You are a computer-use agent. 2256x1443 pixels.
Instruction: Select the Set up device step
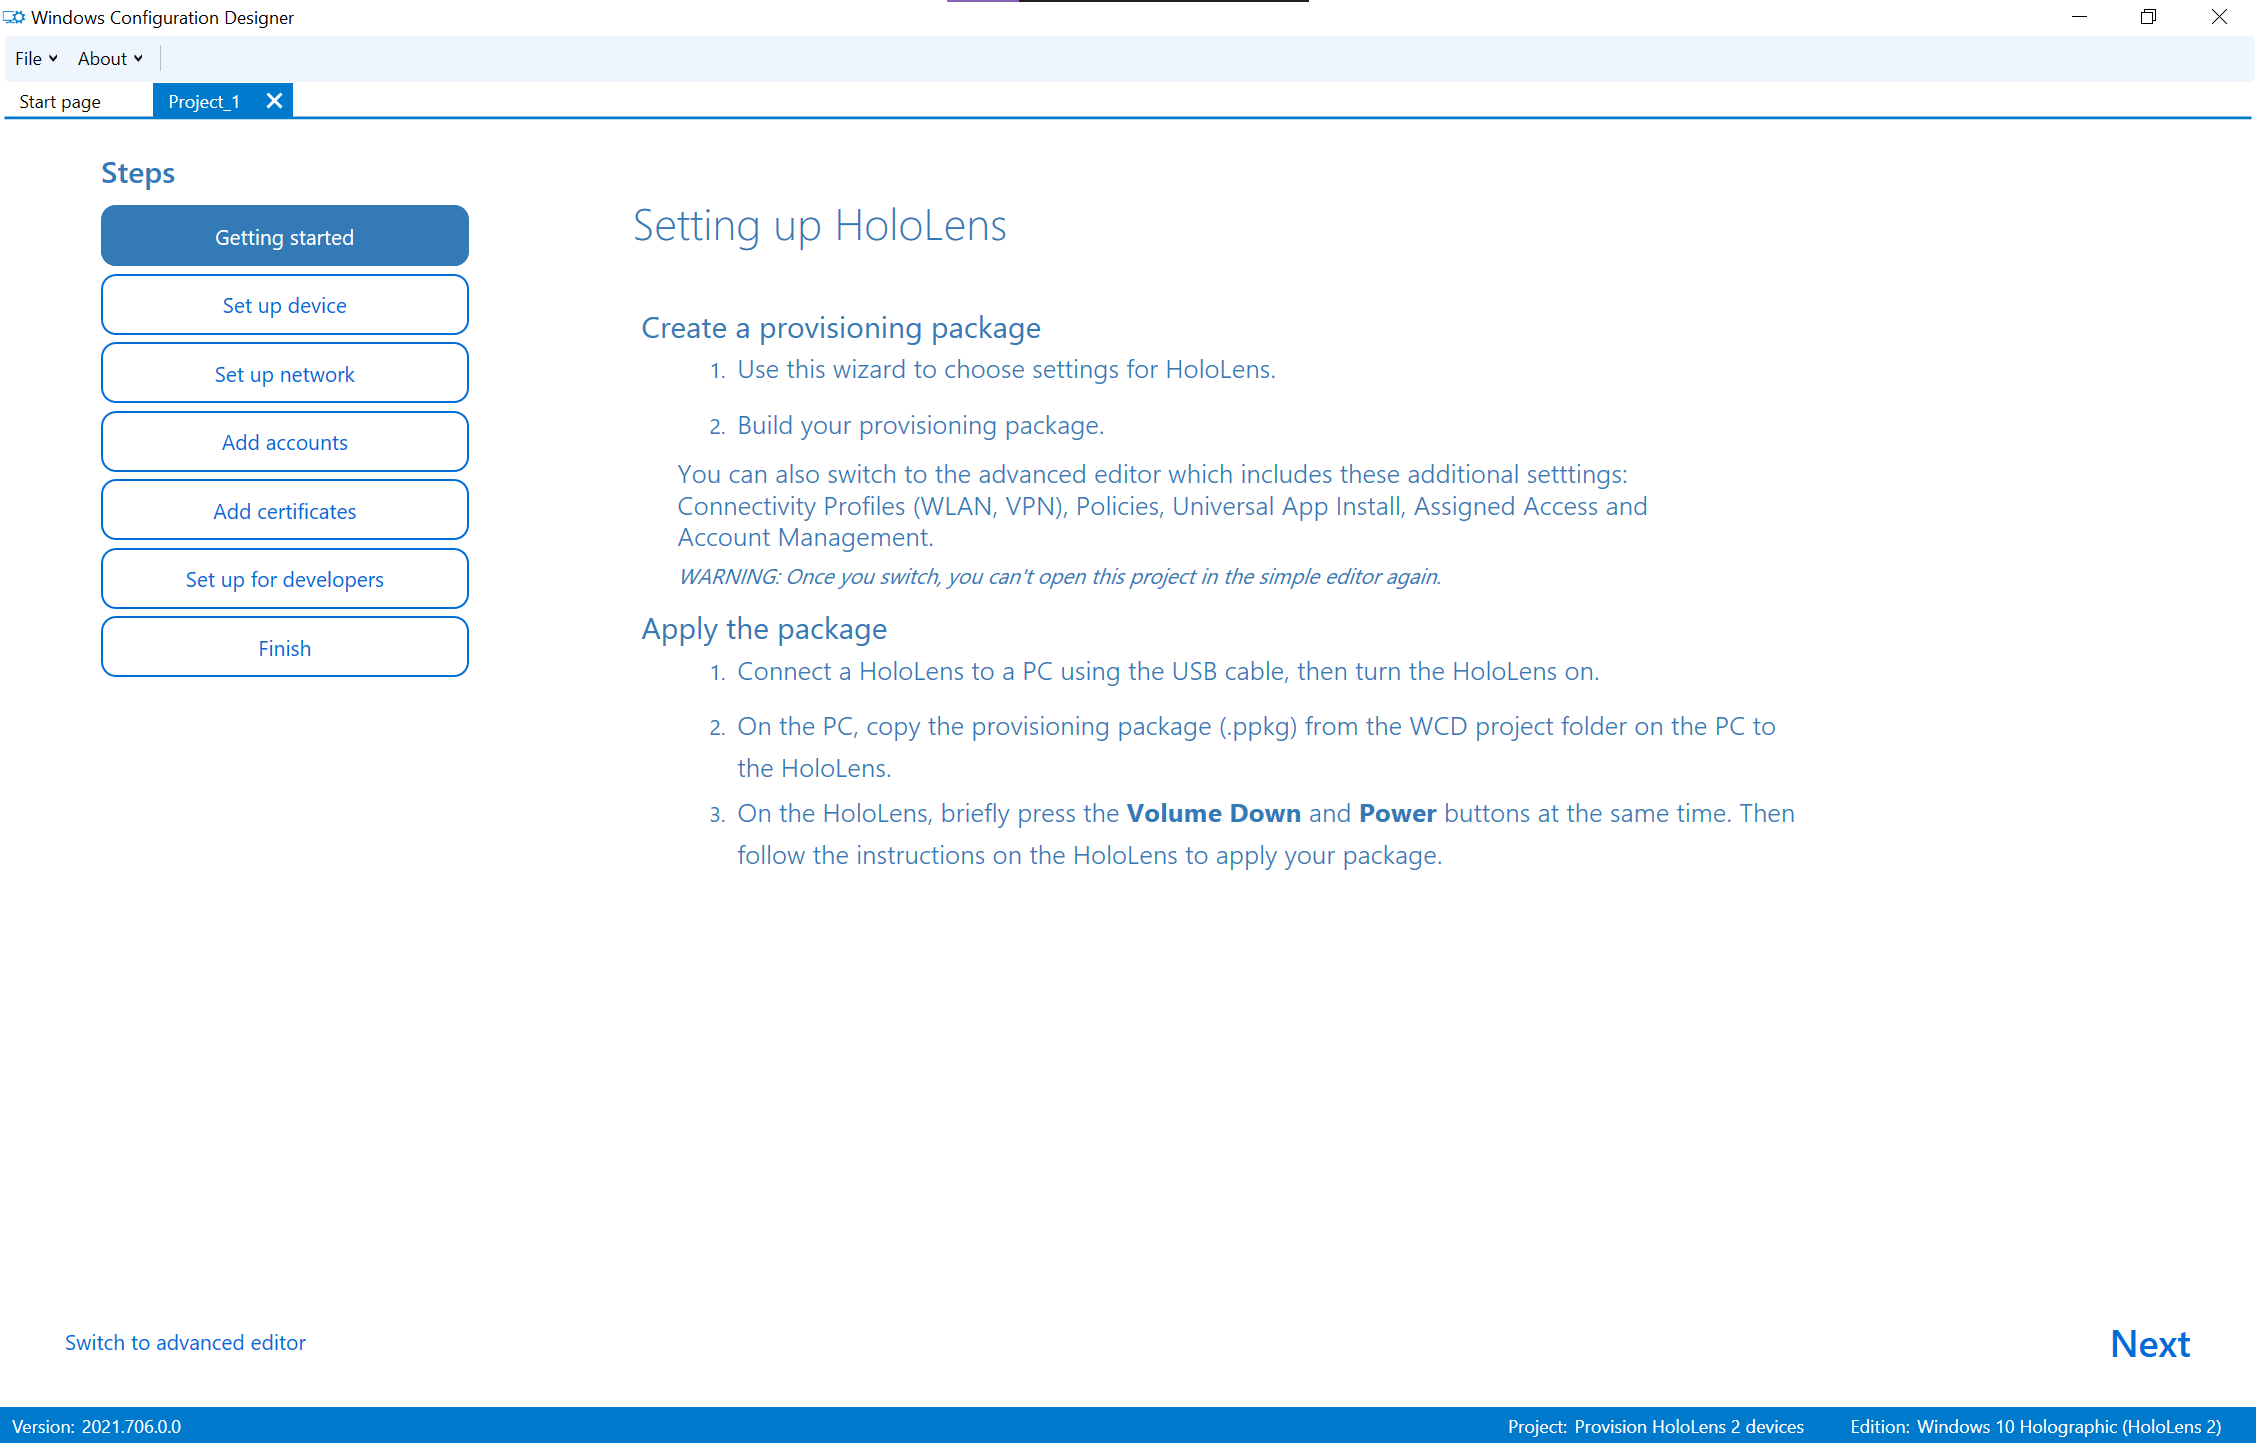pos(284,306)
